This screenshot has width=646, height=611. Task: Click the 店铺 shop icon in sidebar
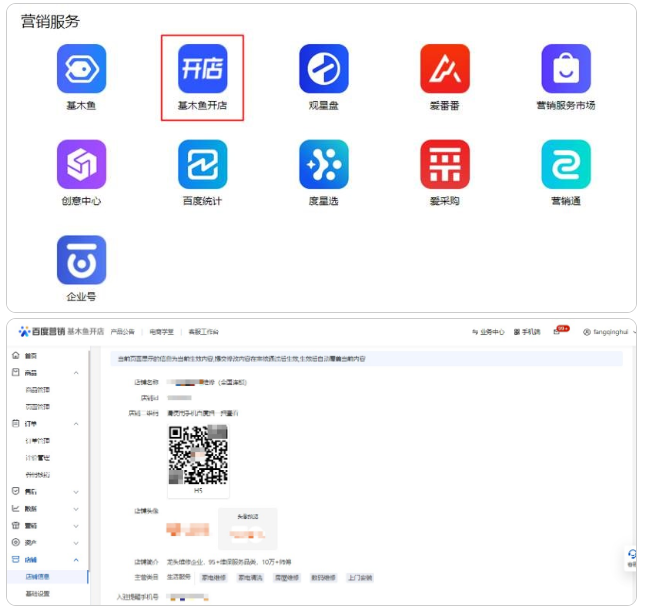pos(16,559)
